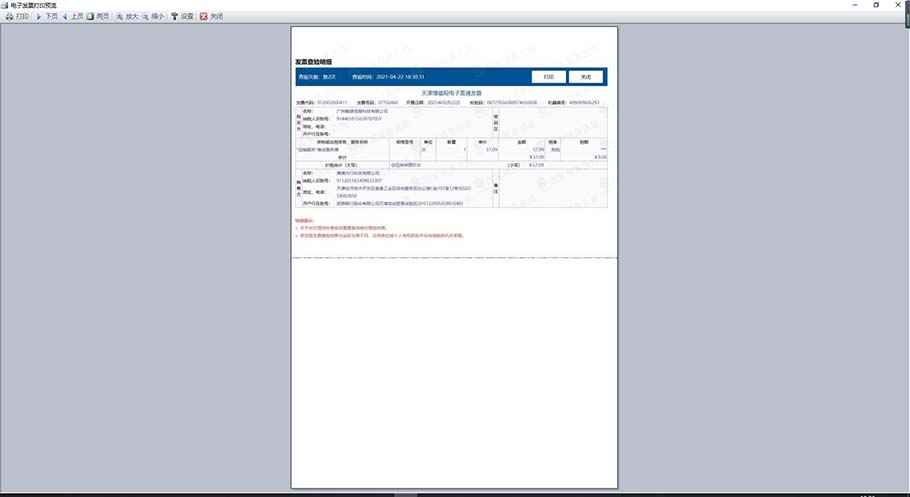Screen dimensions: 910x497
Task: Go to previous page (上页)
Action: click(x=71, y=17)
